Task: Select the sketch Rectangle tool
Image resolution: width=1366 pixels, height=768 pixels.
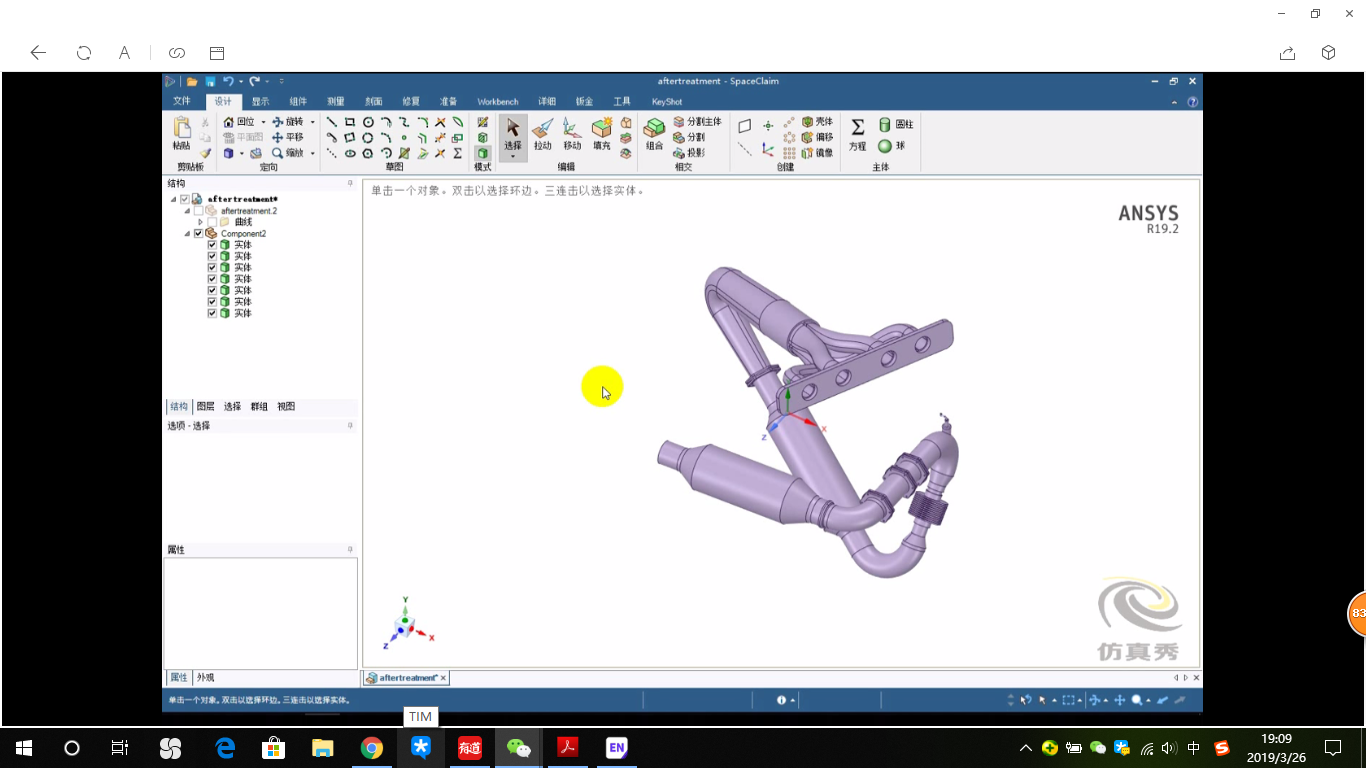Action: pyautogui.click(x=349, y=121)
